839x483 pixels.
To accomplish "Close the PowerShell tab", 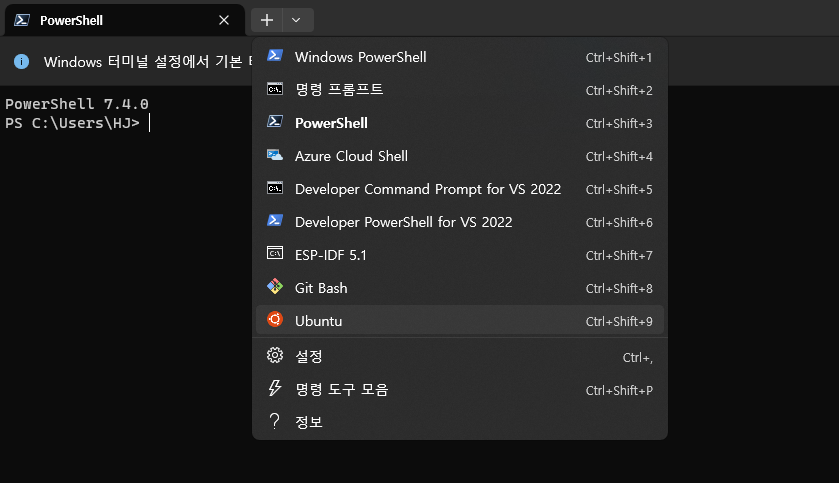I will pyautogui.click(x=224, y=20).
